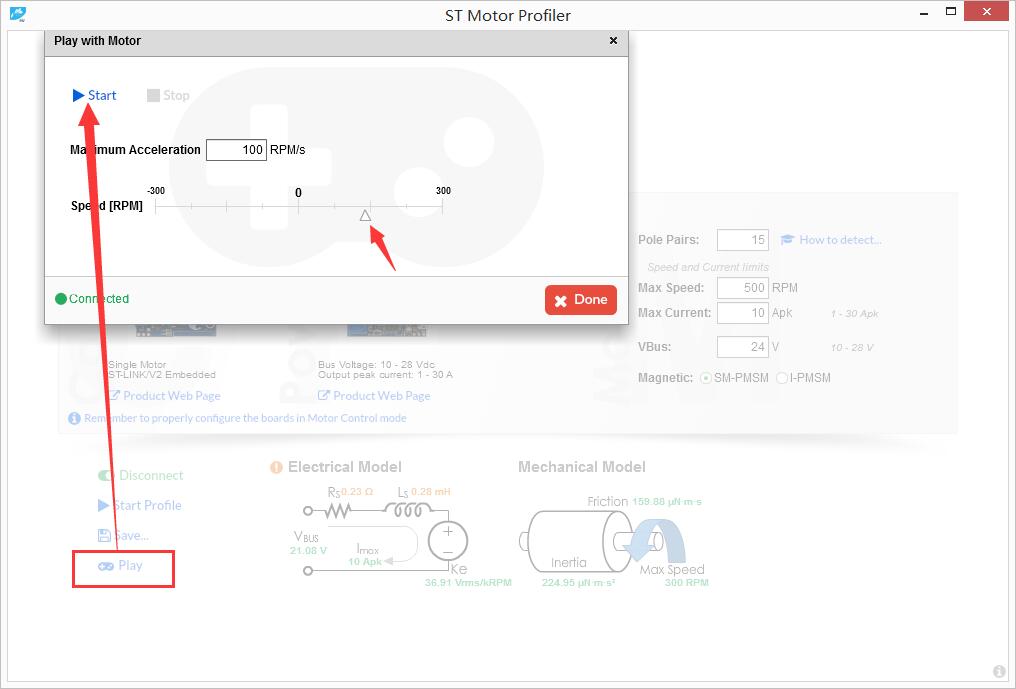Image resolution: width=1016 pixels, height=689 pixels.
Task: Click Start Profile
Action: 140,506
